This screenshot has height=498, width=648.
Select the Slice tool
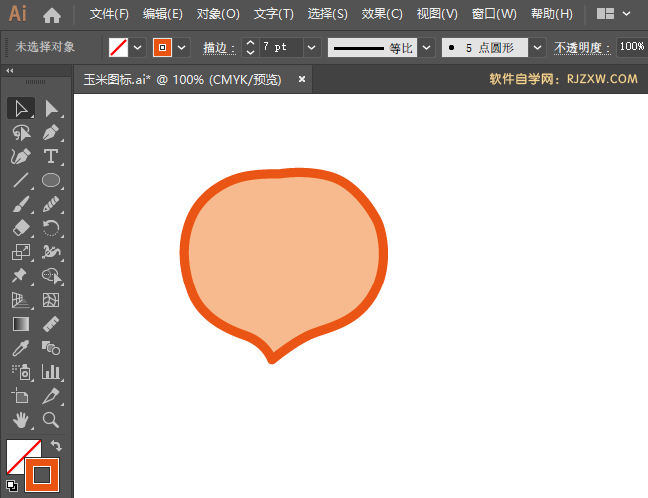click(x=51, y=396)
